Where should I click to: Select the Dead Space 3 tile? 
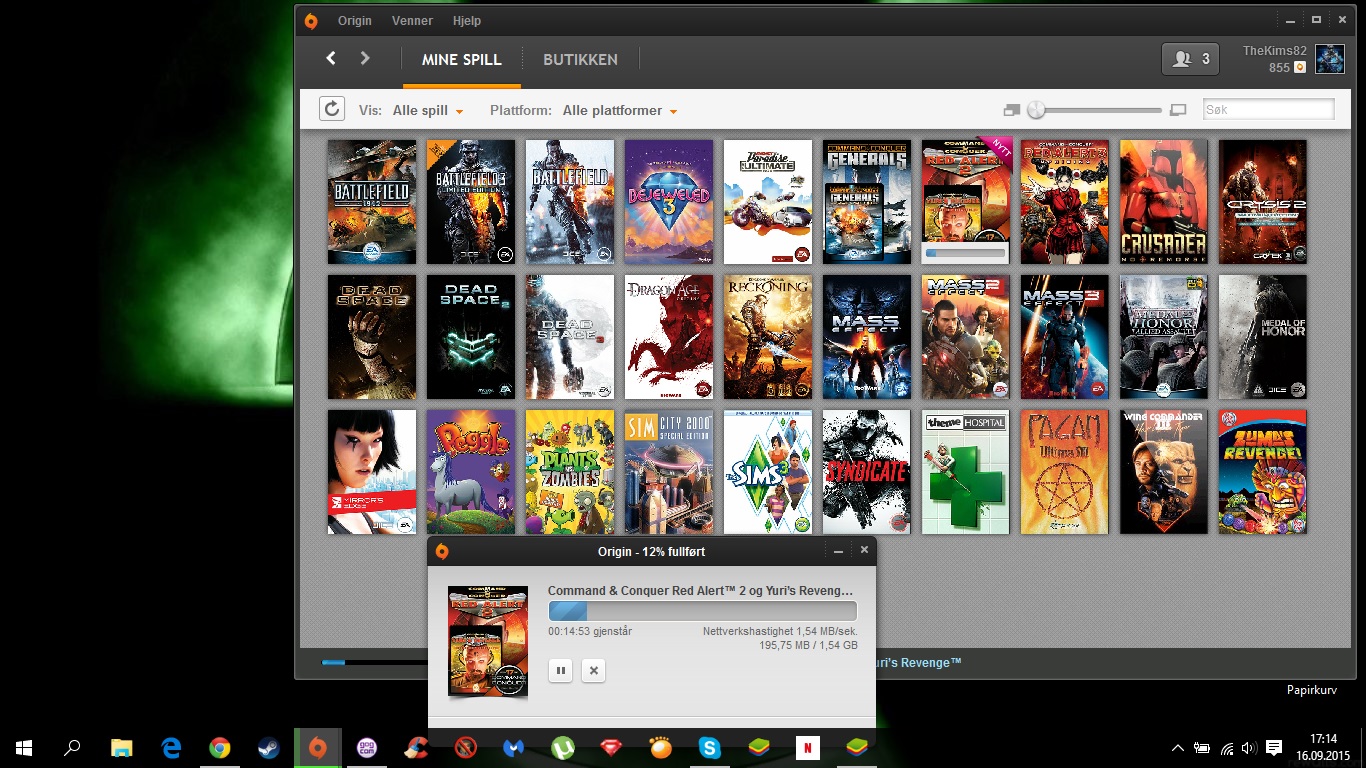pos(570,337)
